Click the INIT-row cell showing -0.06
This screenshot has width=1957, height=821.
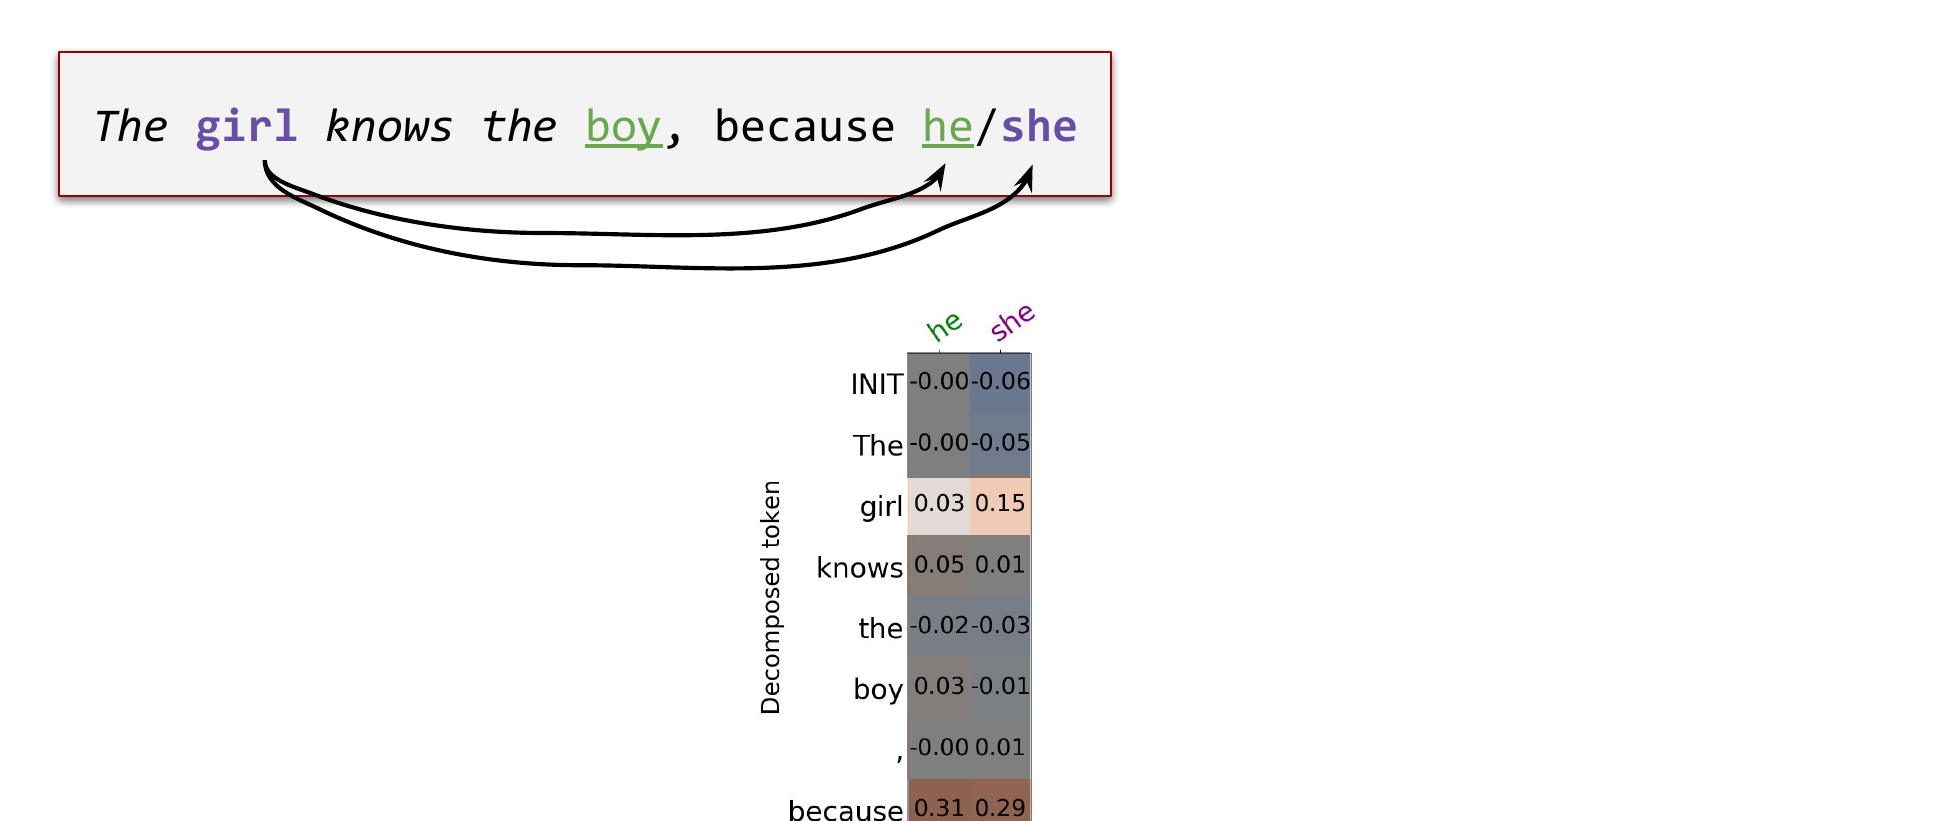[1000, 382]
